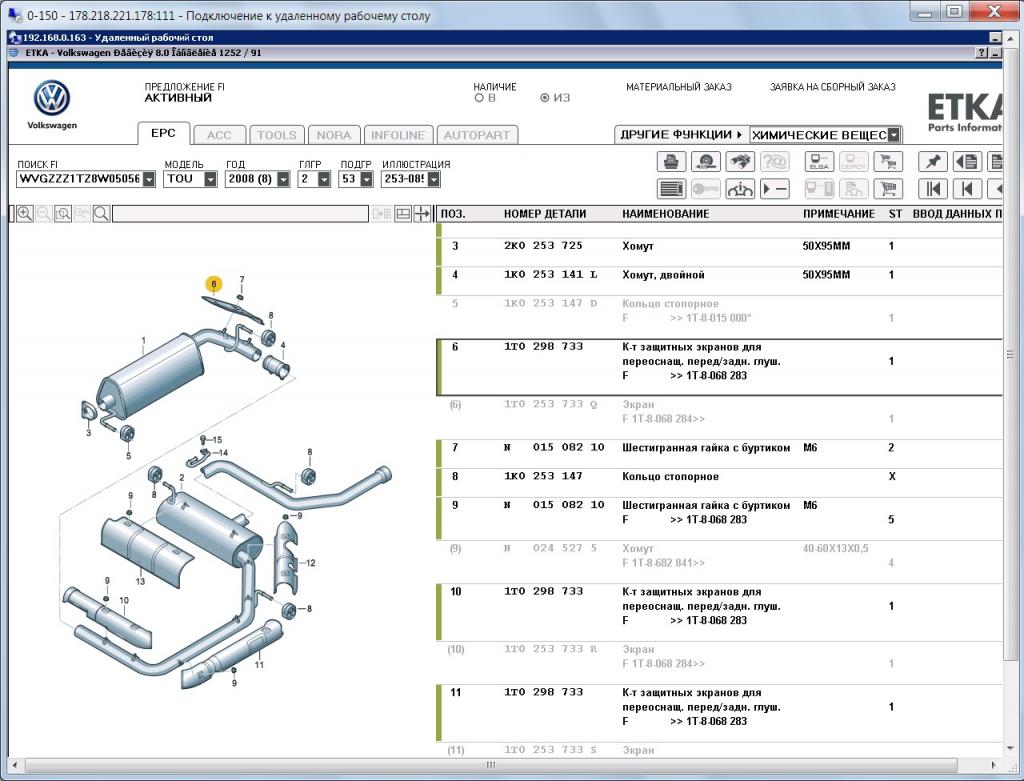Click the arrow-through-divider pane icon
1024x781 pixels.
pyautogui.click(x=422, y=214)
